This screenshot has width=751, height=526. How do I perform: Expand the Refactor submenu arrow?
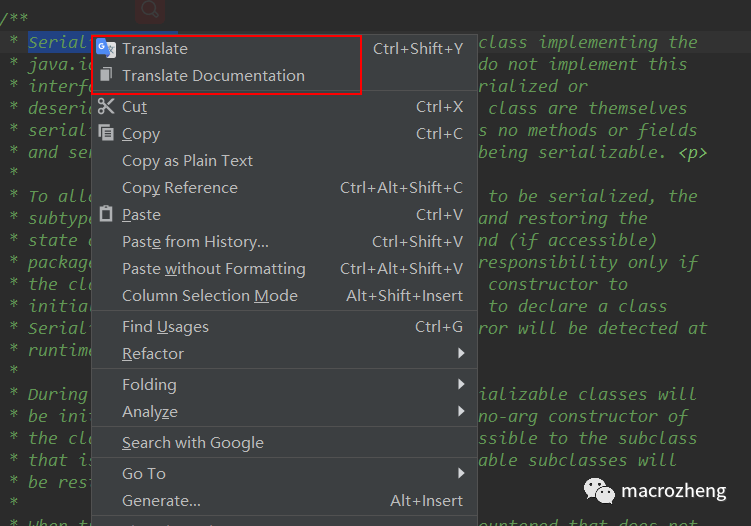coord(461,354)
